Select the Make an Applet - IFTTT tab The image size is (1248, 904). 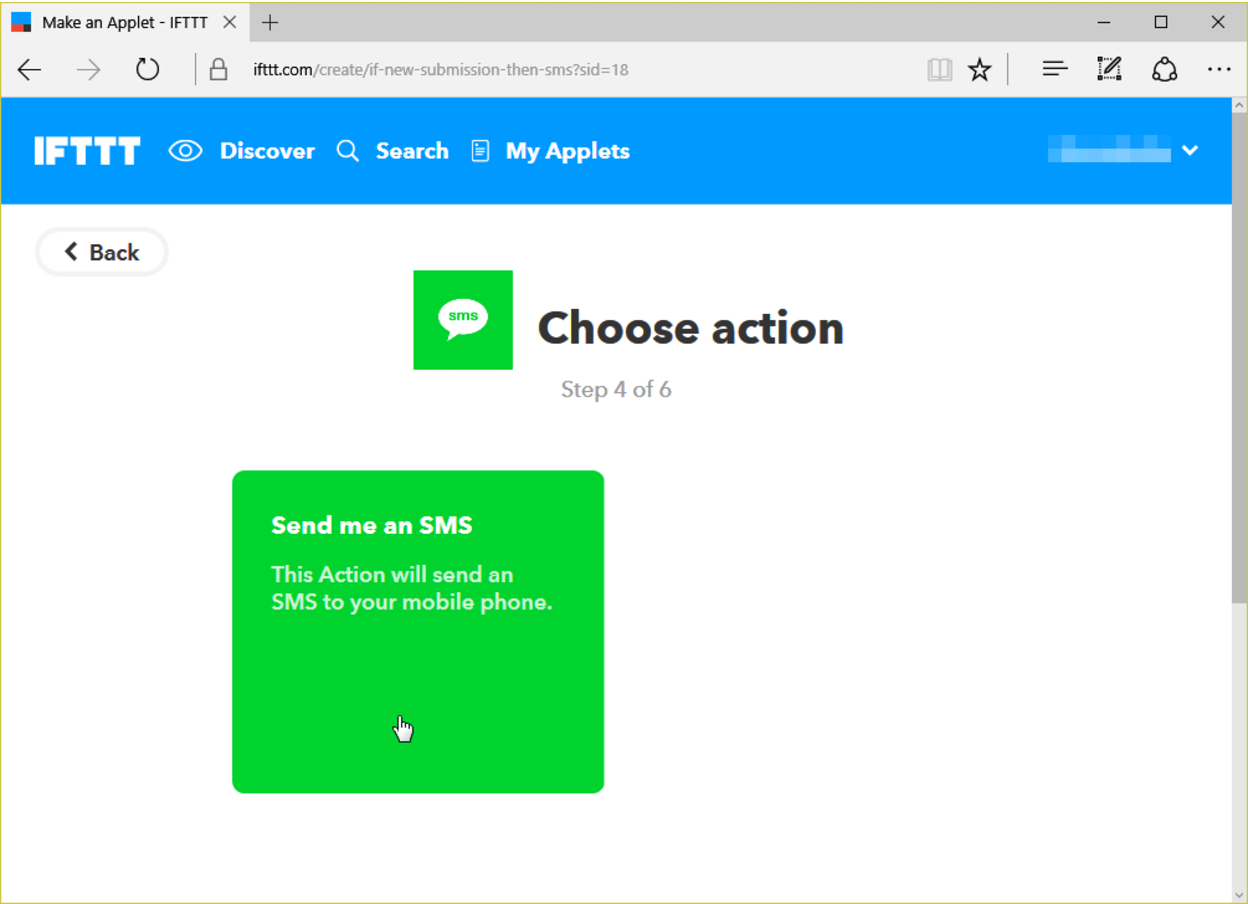[x=124, y=22]
